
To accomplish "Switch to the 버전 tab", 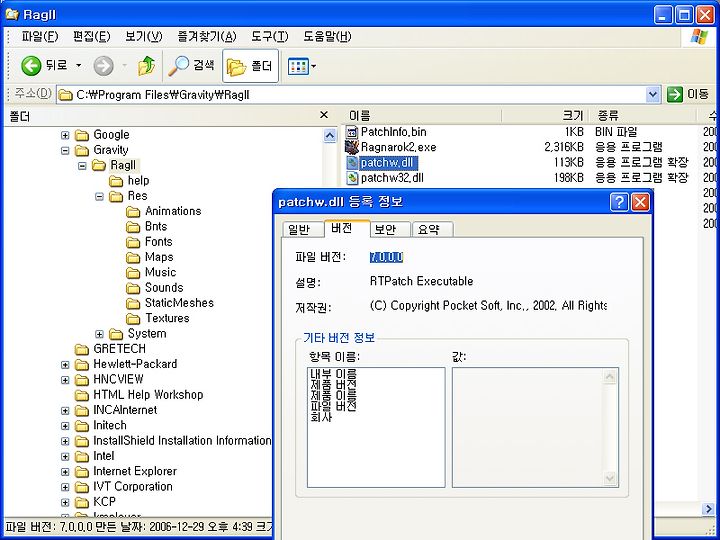I will [x=347, y=228].
